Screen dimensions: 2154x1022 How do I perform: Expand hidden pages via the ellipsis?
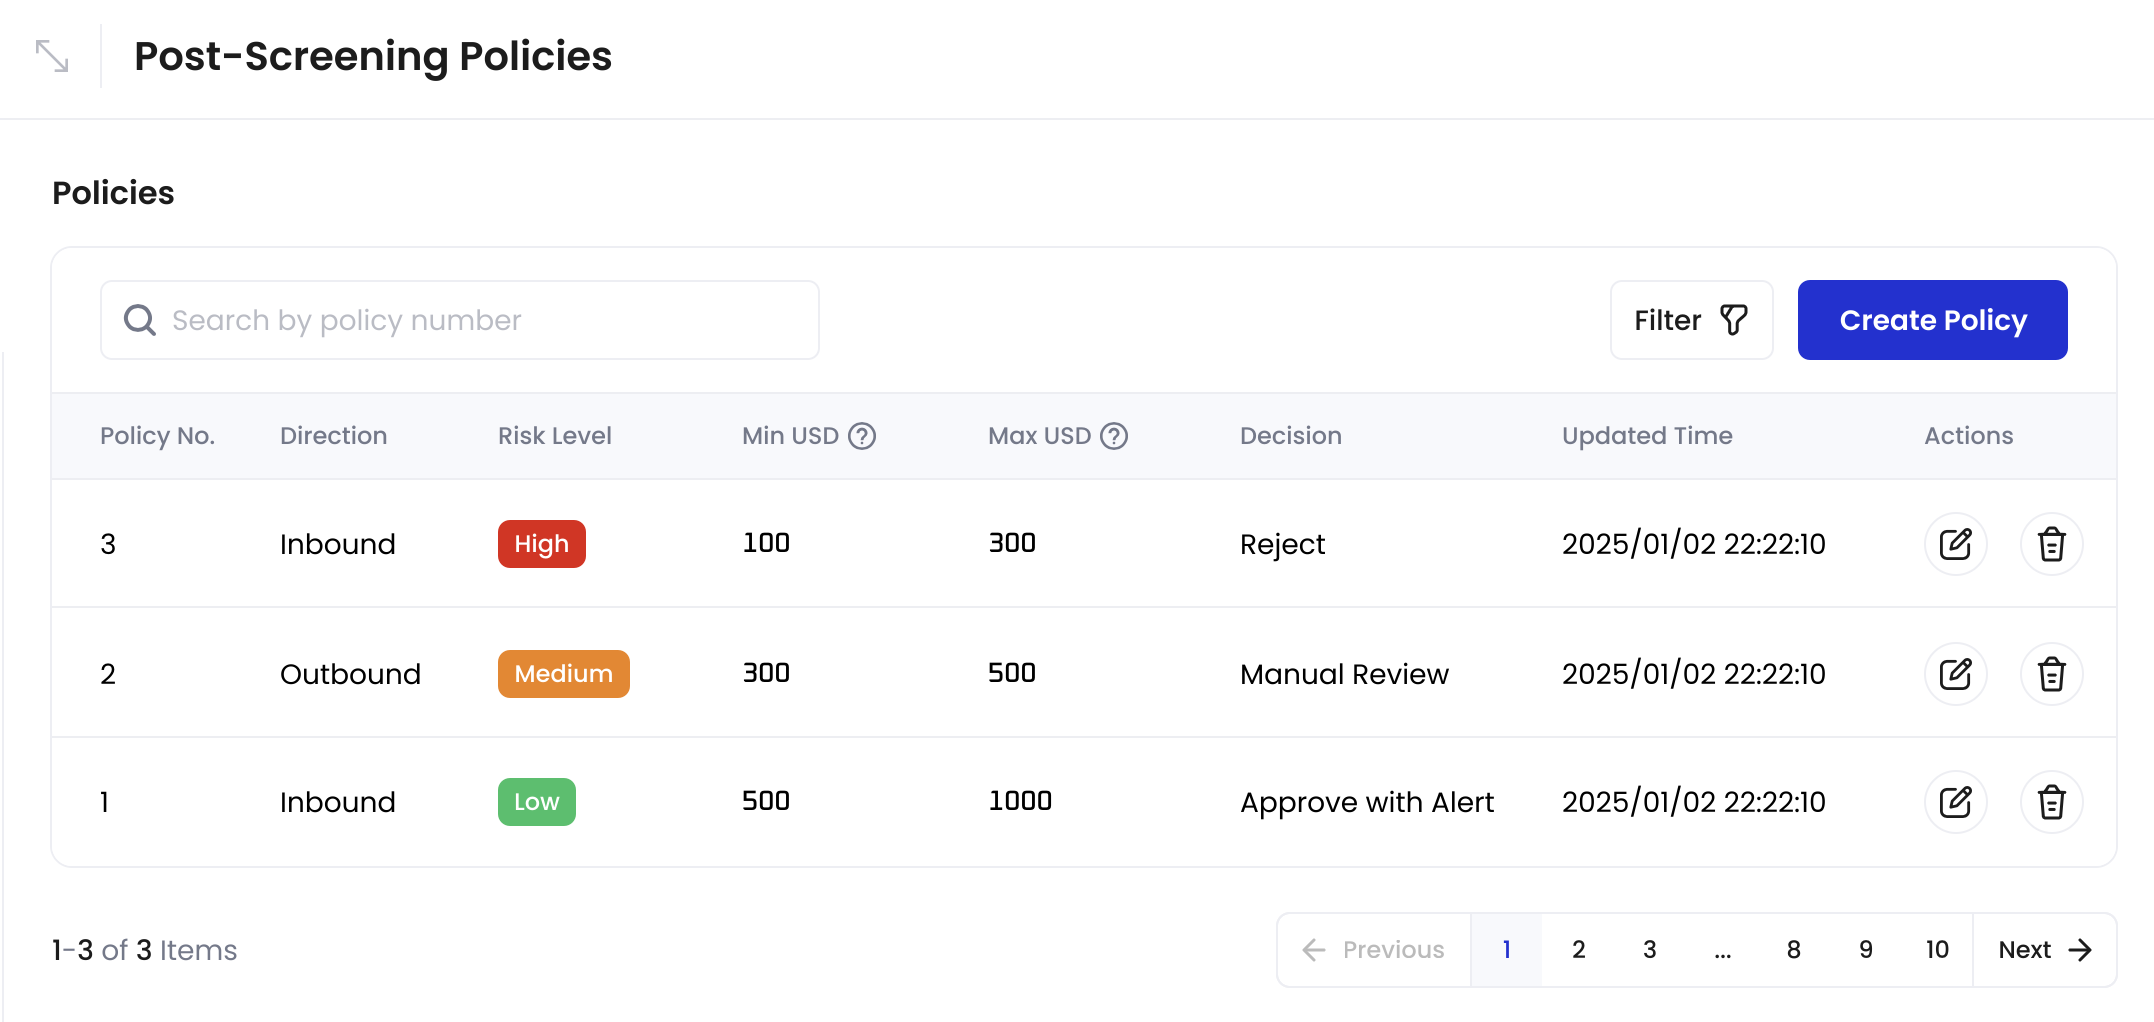click(x=1722, y=950)
